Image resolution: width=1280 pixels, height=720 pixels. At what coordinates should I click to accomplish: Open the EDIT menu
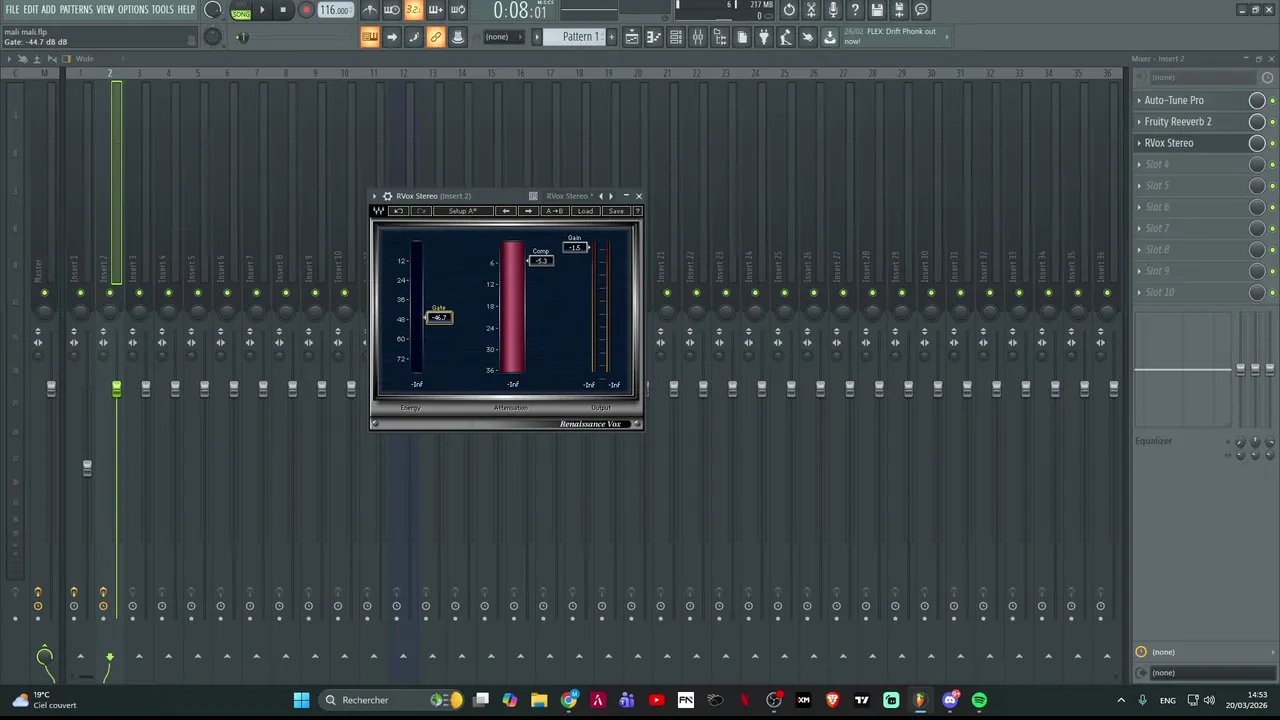[x=31, y=9]
